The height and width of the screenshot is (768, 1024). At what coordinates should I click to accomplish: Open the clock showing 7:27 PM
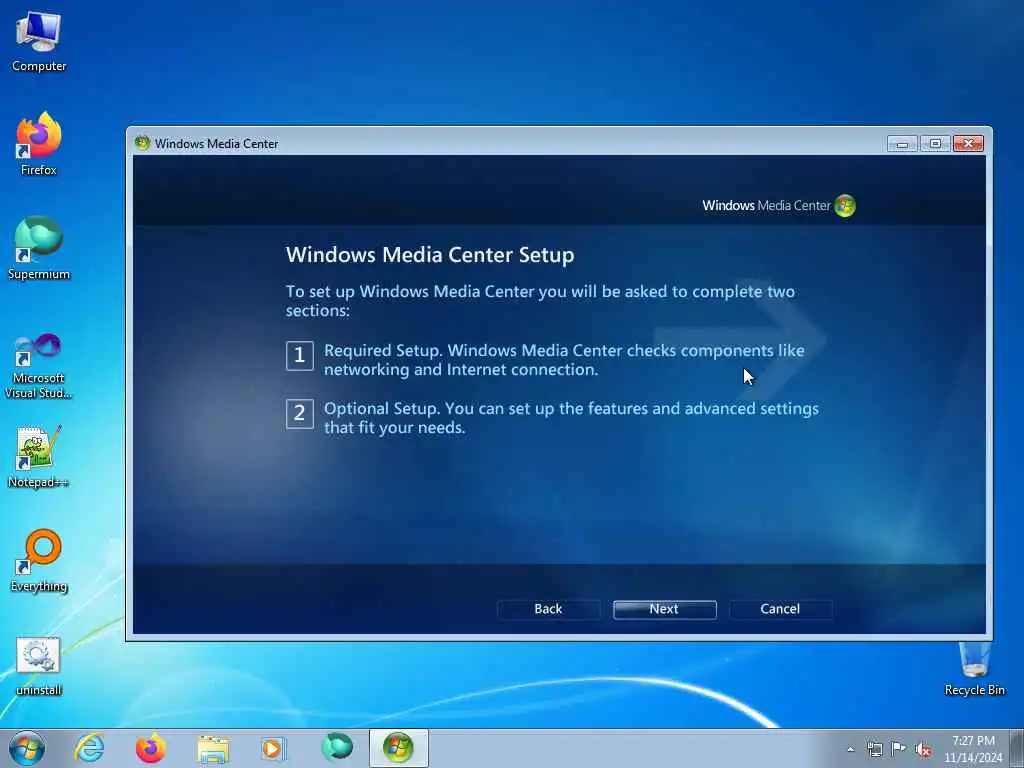tap(972, 748)
